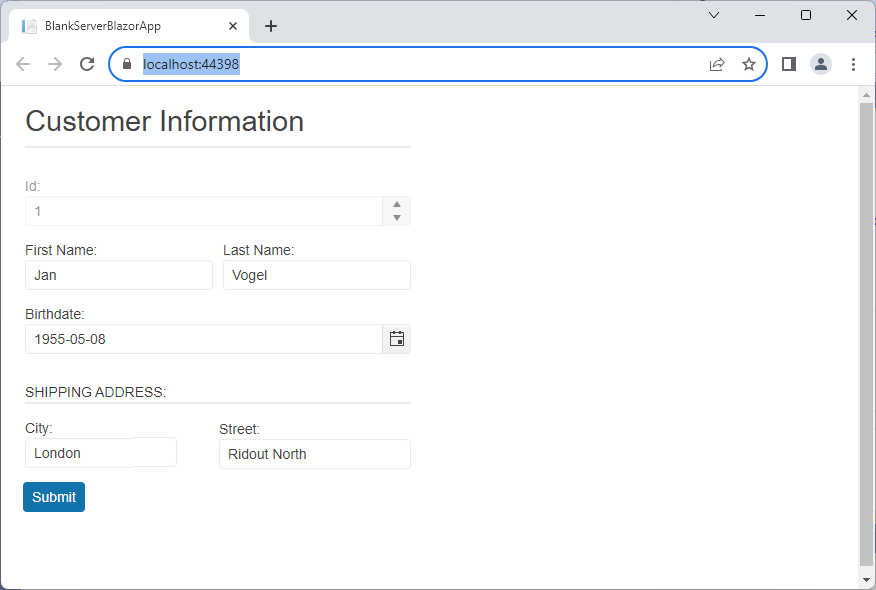This screenshot has width=876, height=590.
Task: Click into the Birthdate field 1955-05-08
Action: tap(204, 339)
